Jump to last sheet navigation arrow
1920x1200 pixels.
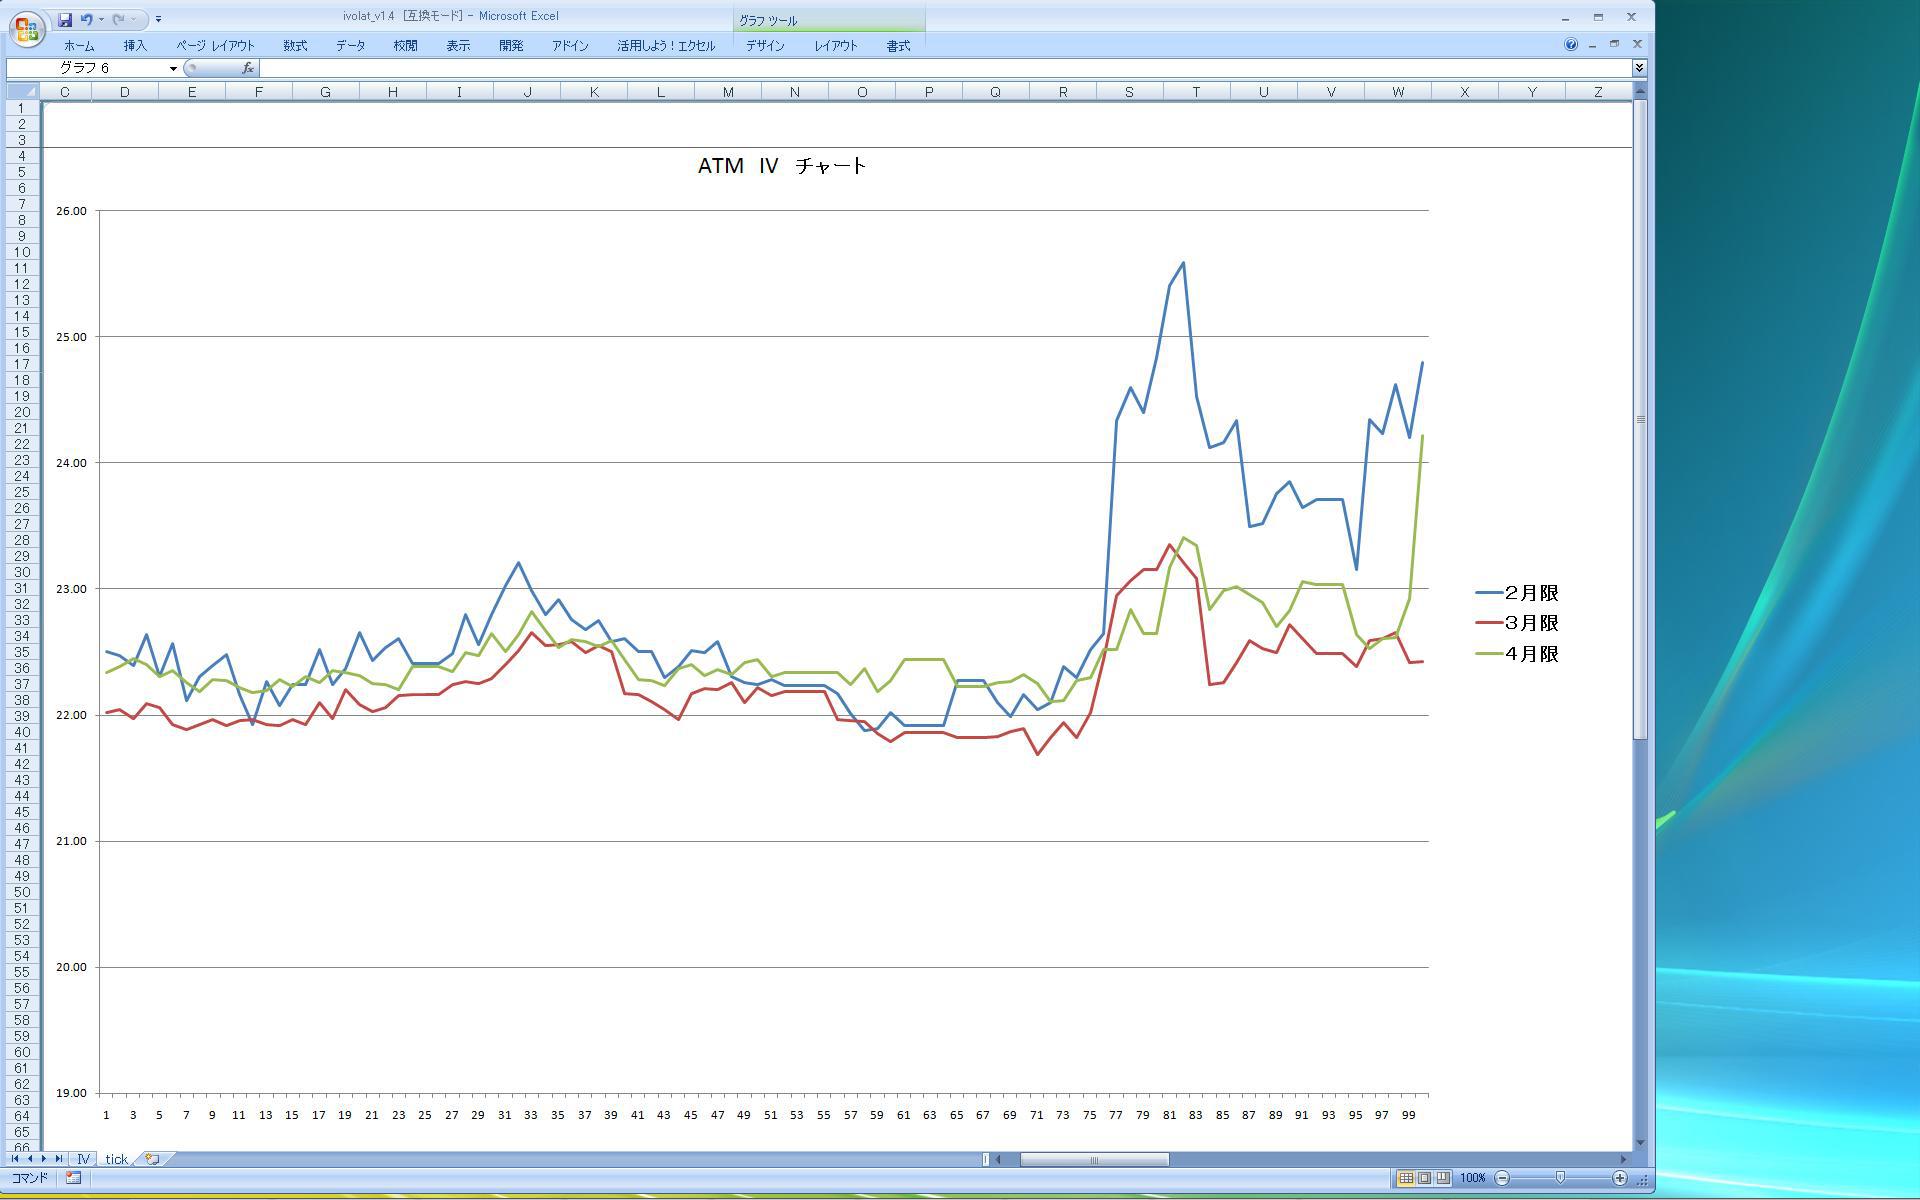pyautogui.click(x=59, y=1159)
